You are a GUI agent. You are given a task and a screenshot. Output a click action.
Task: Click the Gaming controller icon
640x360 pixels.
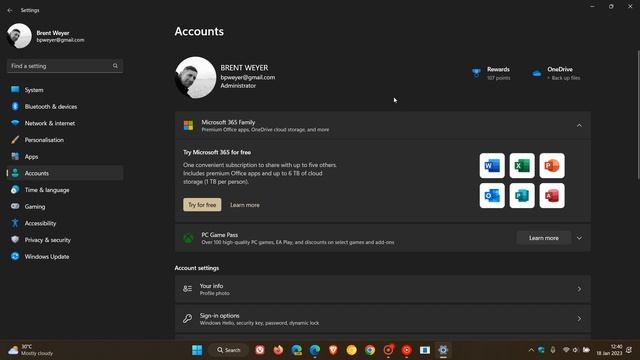click(x=15, y=206)
